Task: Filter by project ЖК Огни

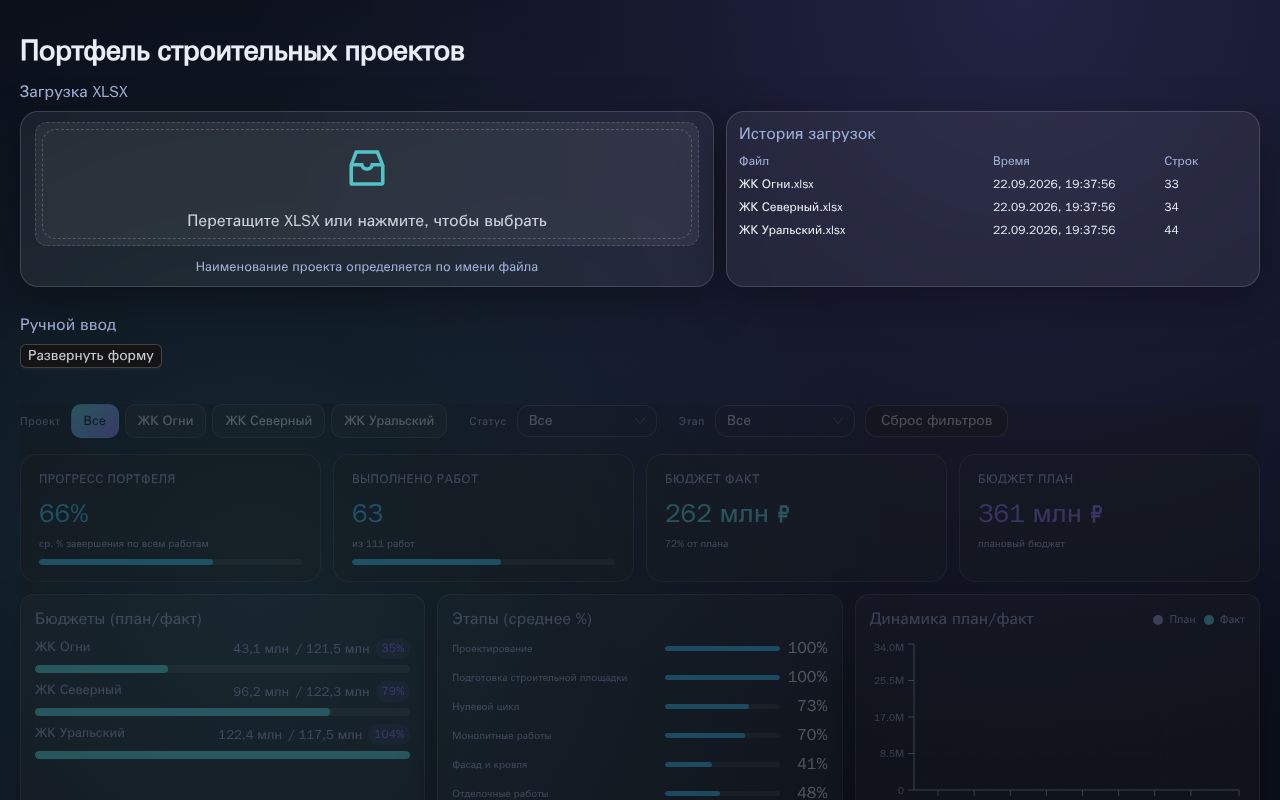Action: (165, 421)
